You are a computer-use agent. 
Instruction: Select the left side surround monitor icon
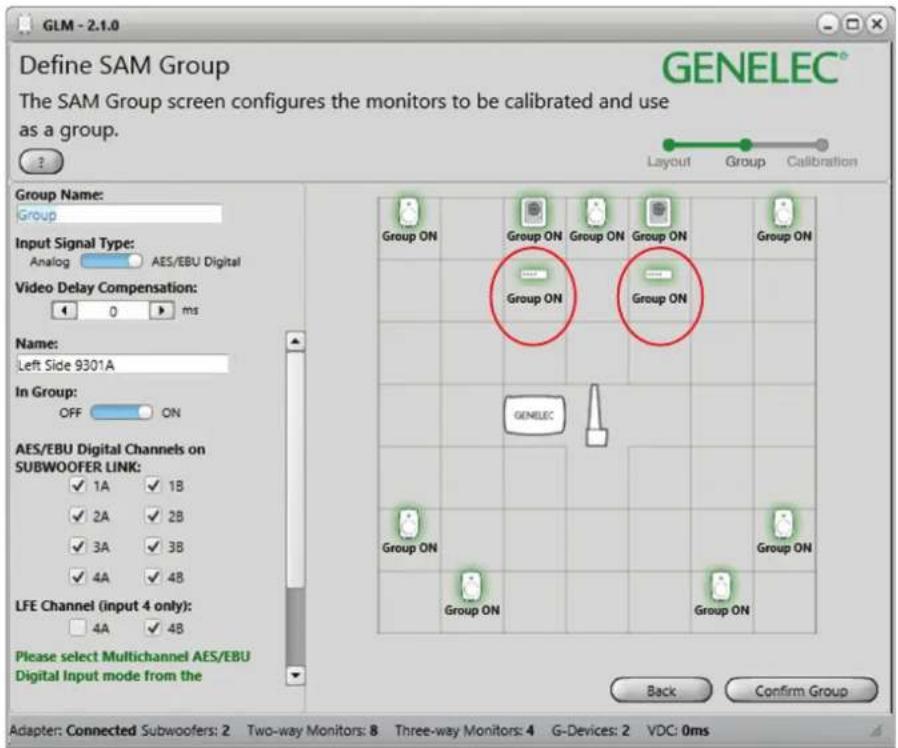(409, 524)
